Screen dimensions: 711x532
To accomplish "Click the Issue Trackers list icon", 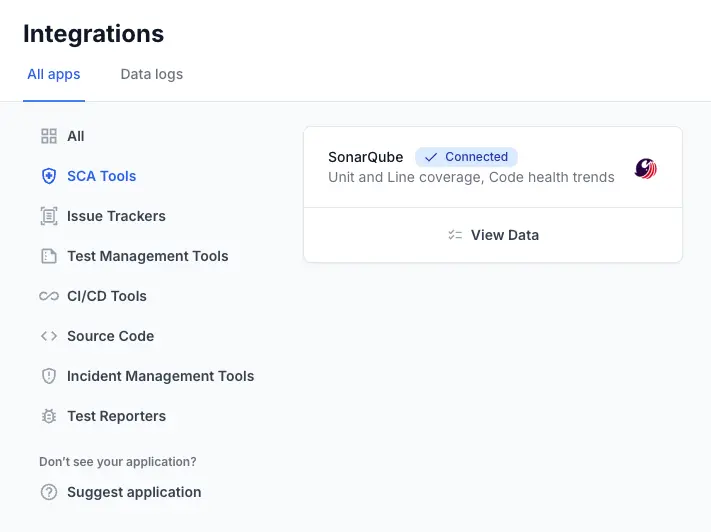I will click(x=49, y=216).
